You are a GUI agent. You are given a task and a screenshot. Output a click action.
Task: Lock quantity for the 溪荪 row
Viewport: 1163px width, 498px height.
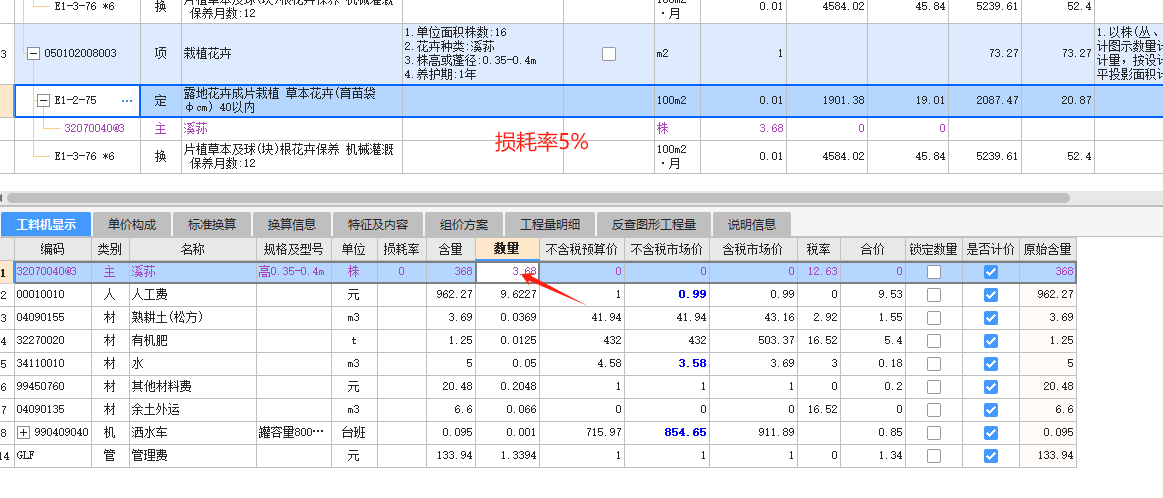click(934, 272)
